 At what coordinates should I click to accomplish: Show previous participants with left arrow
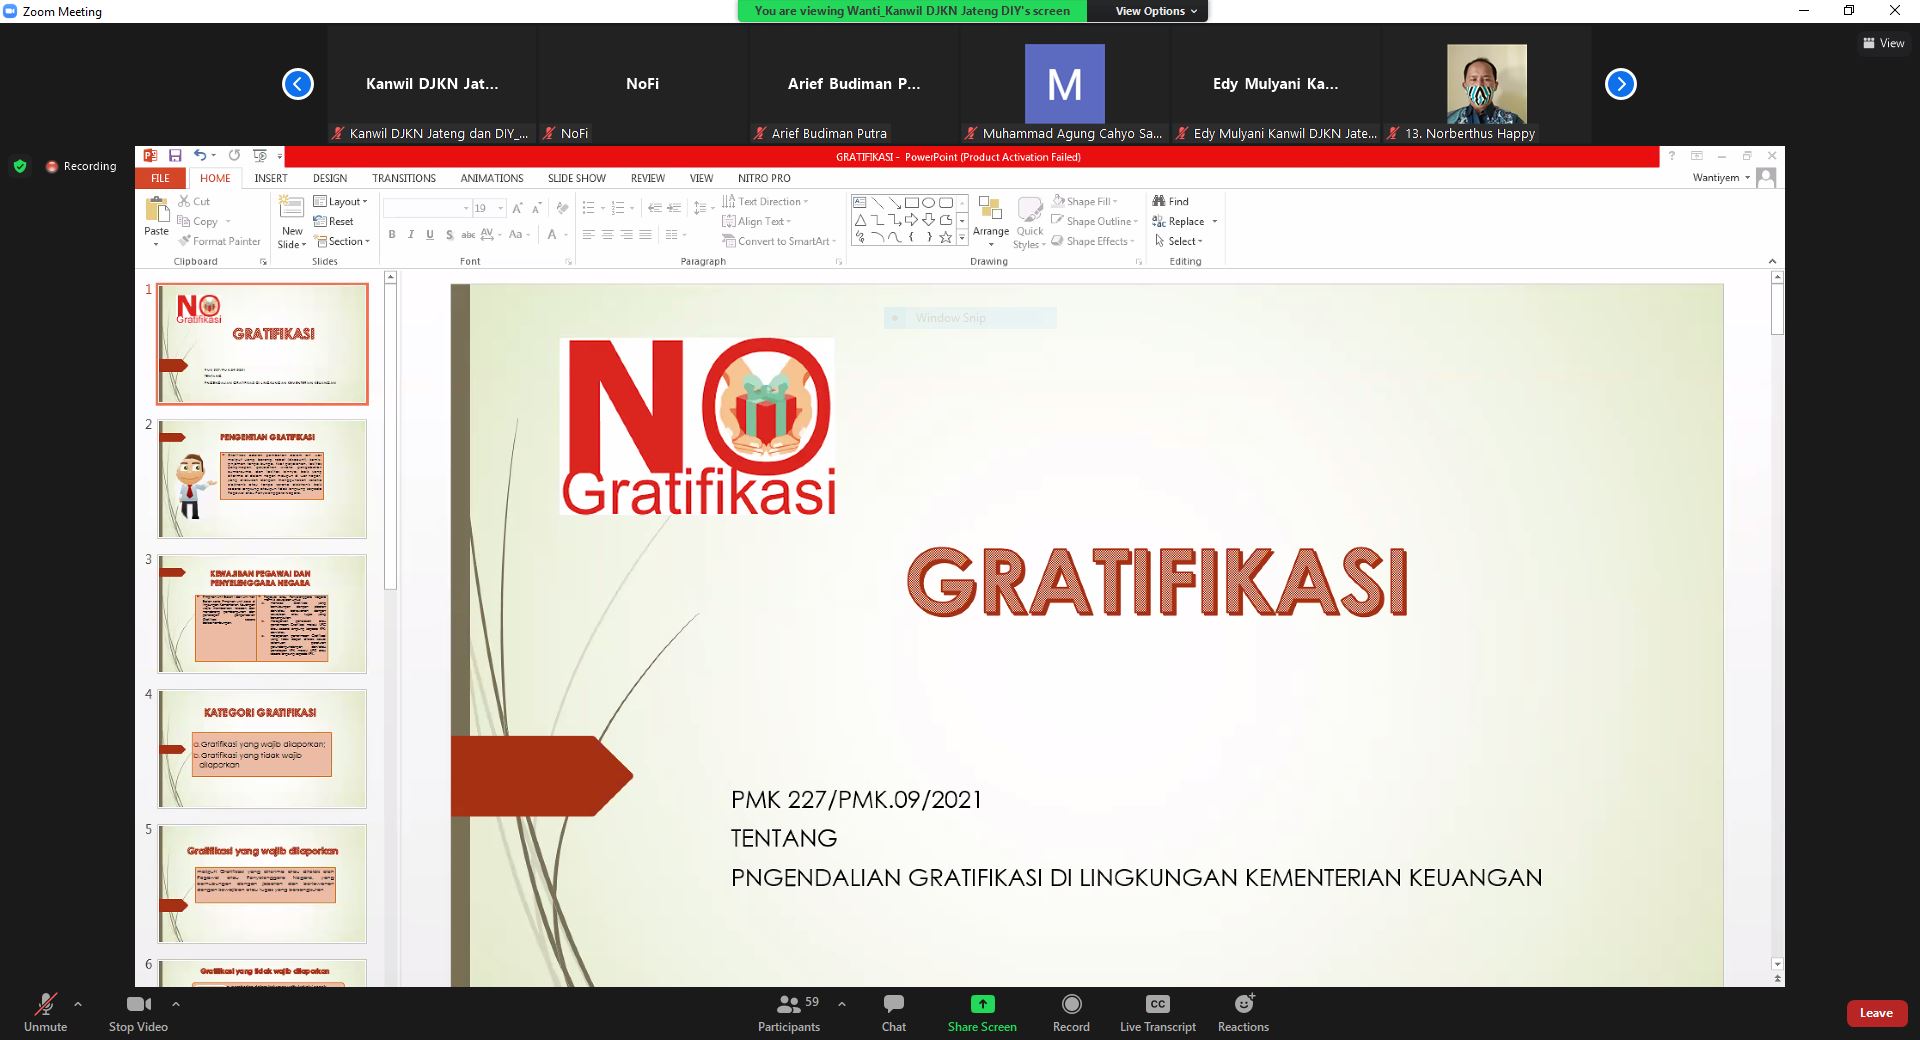298,84
